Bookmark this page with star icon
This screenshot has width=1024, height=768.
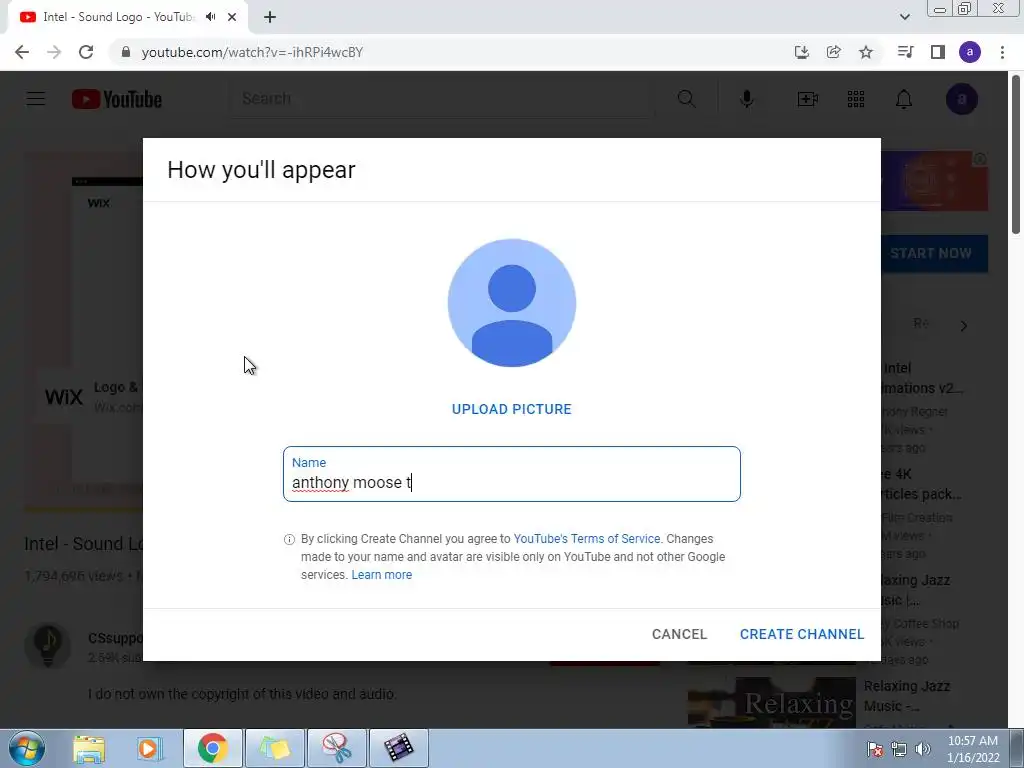[x=866, y=52]
